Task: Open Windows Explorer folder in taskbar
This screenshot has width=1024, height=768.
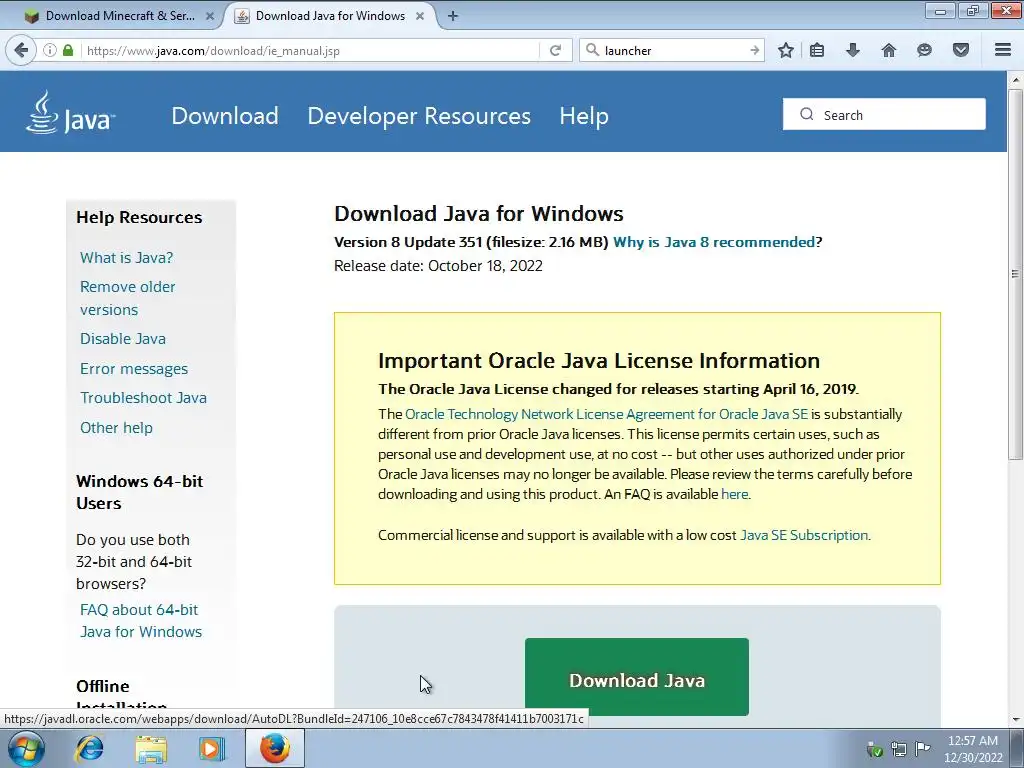Action: click(151, 748)
